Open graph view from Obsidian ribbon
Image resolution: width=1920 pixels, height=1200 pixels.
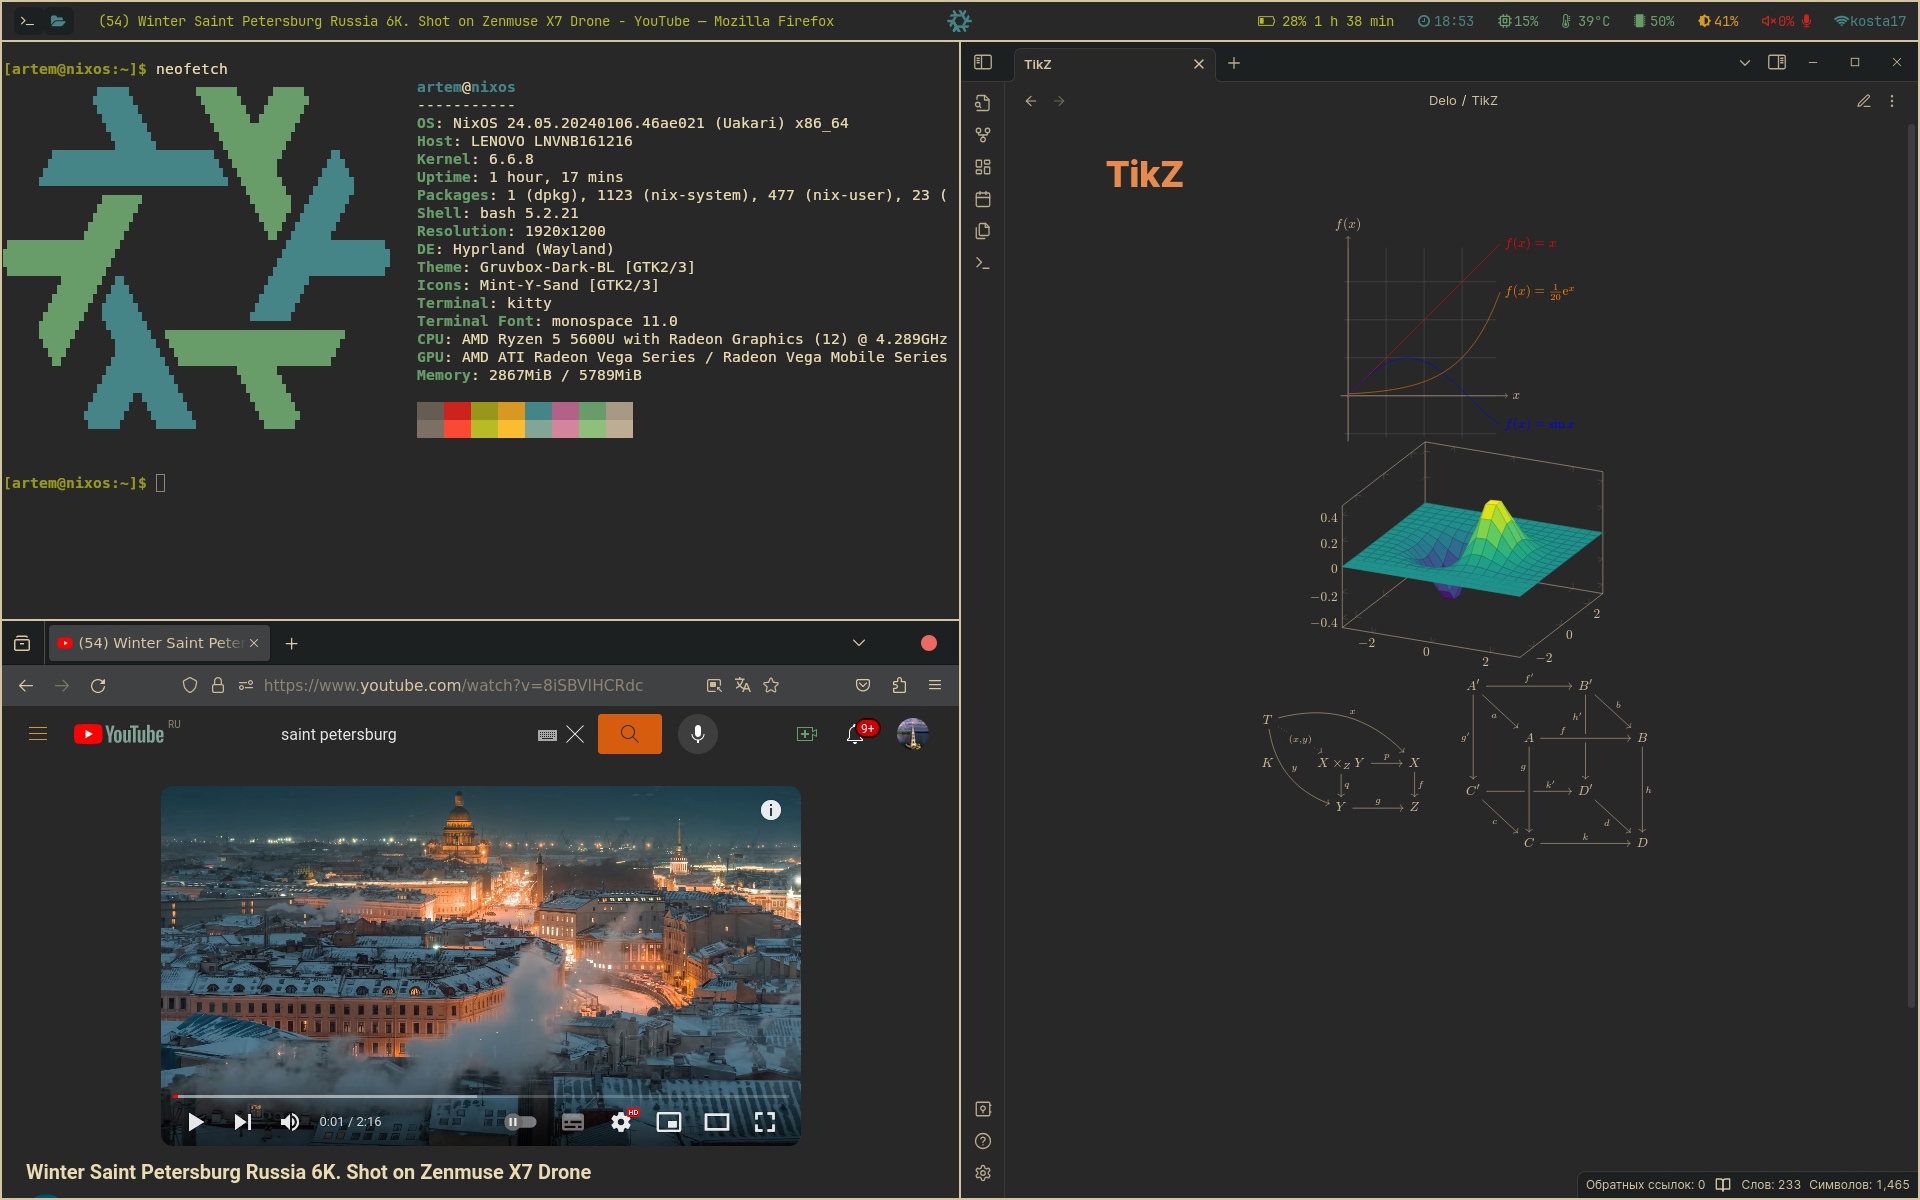tap(983, 135)
